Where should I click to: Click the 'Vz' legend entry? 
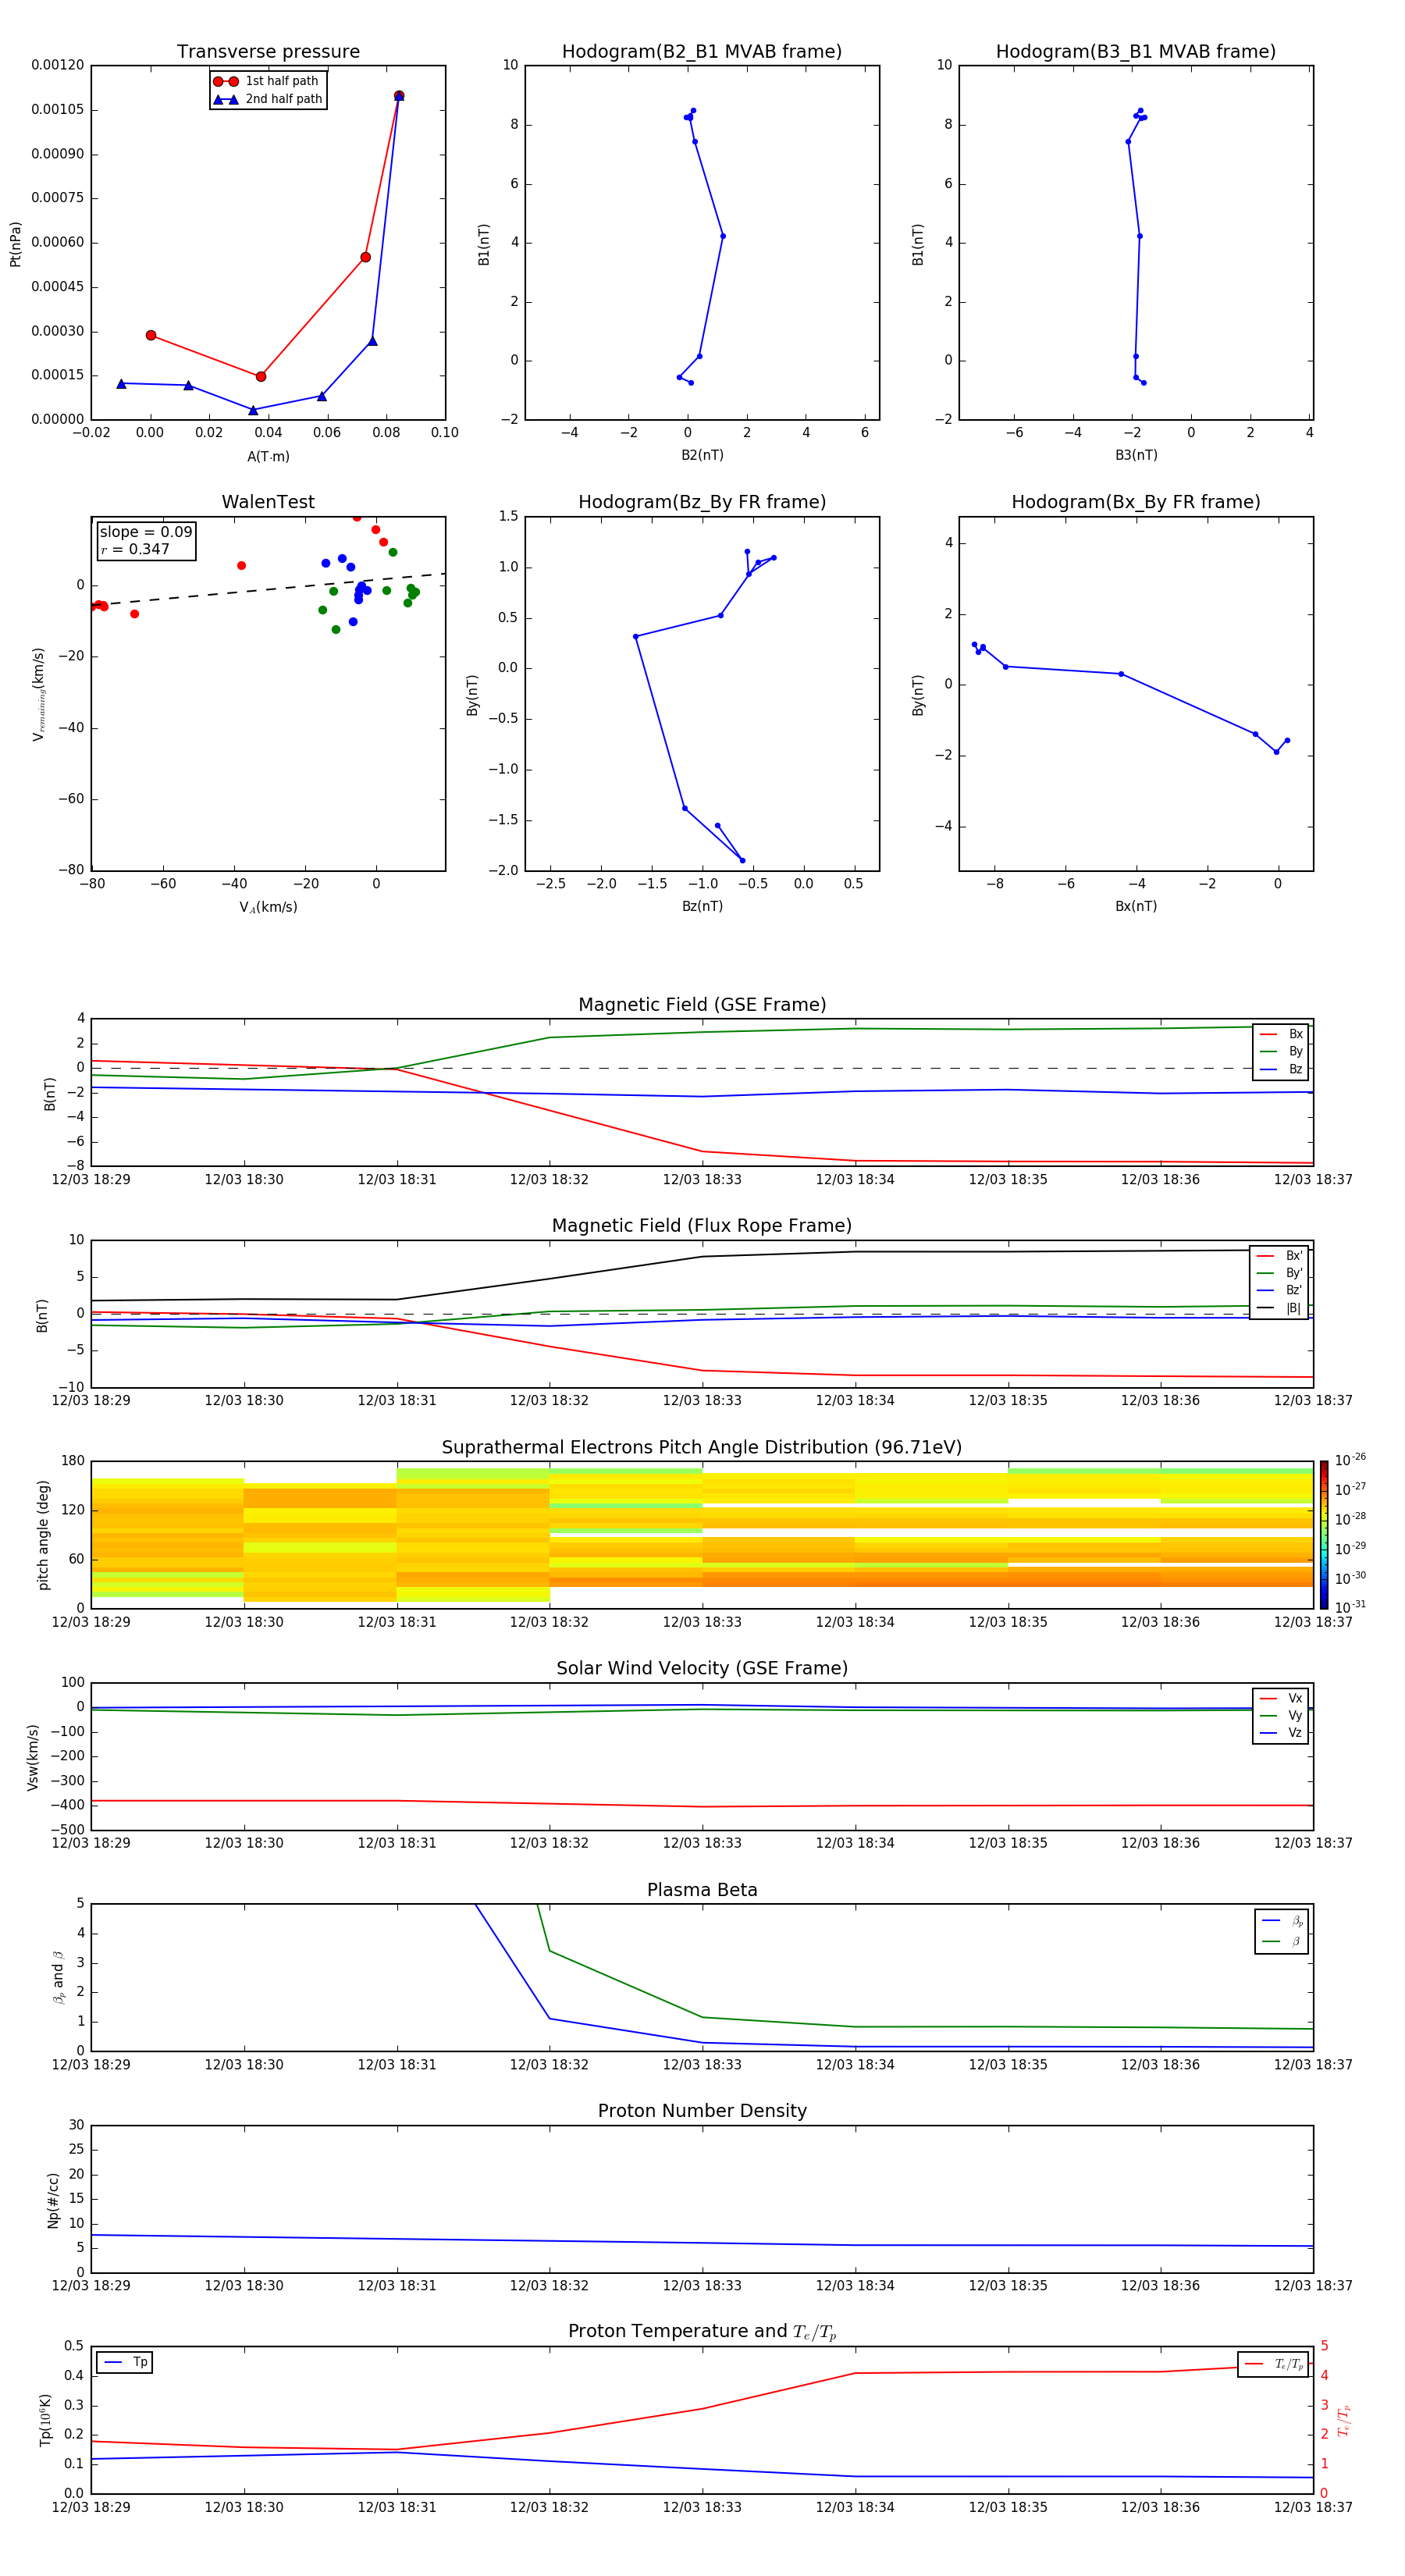1281,1733
